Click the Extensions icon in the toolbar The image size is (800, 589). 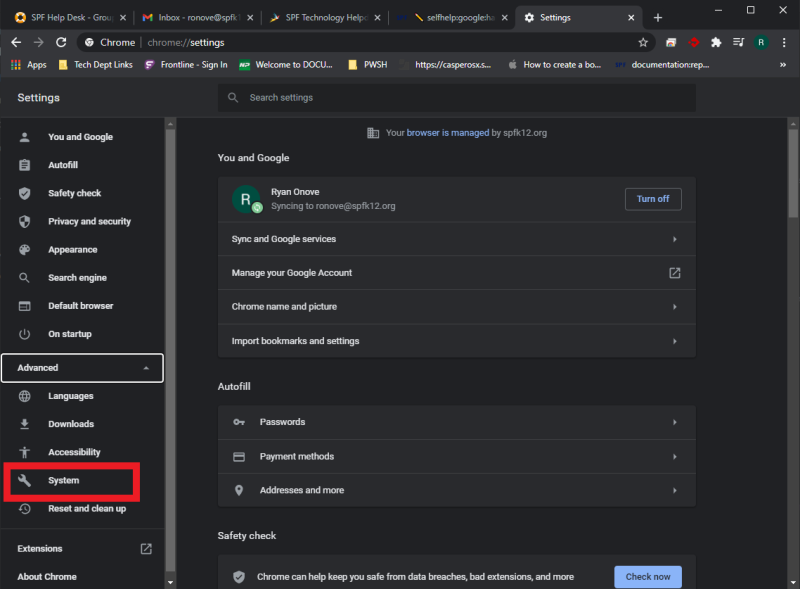coord(714,42)
